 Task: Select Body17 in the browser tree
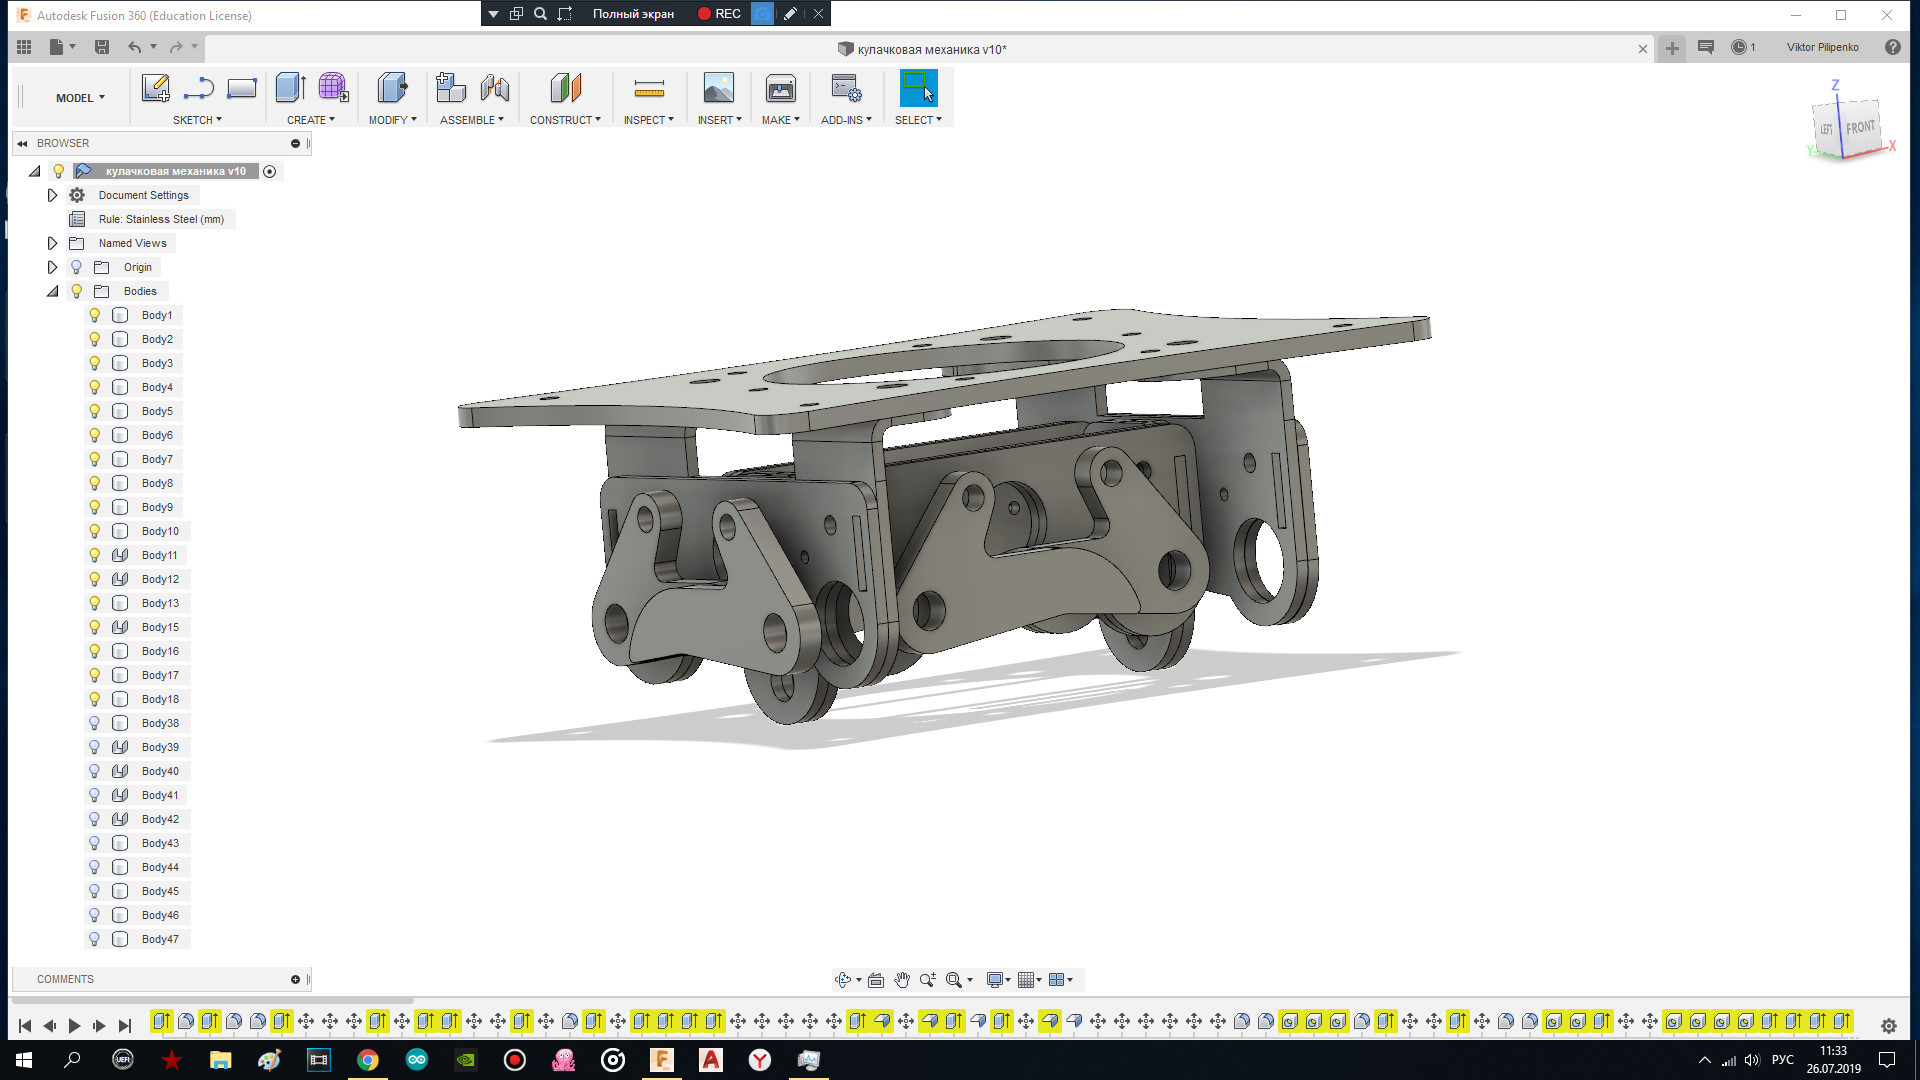[160, 675]
